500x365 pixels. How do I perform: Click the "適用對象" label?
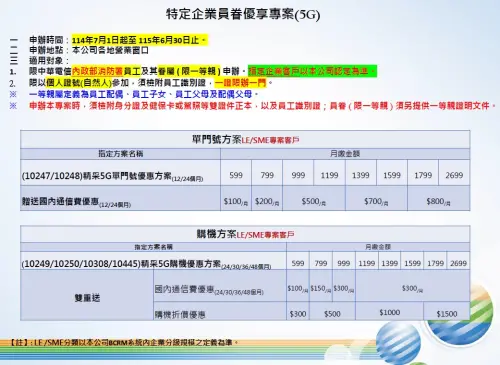(46, 61)
